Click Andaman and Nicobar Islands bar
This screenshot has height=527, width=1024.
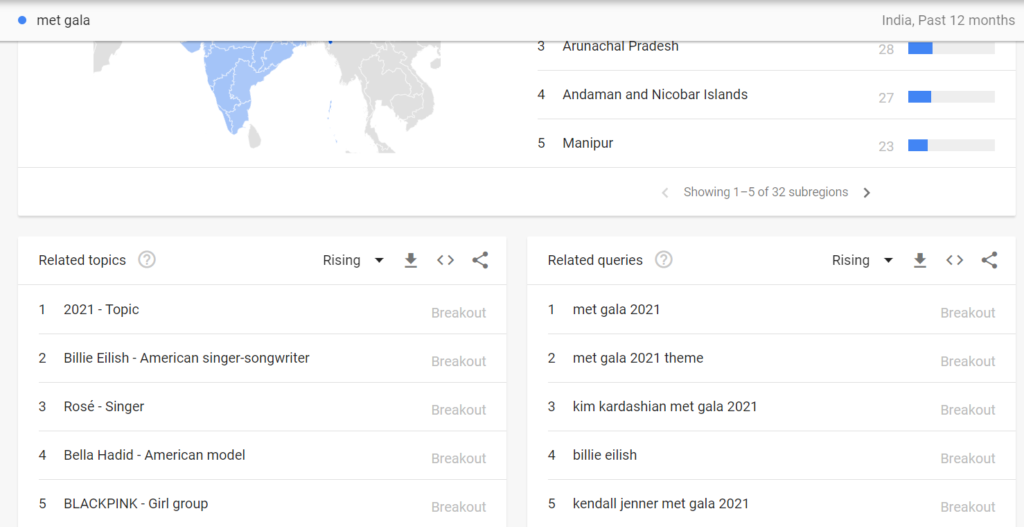pyautogui.click(x=950, y=97)
